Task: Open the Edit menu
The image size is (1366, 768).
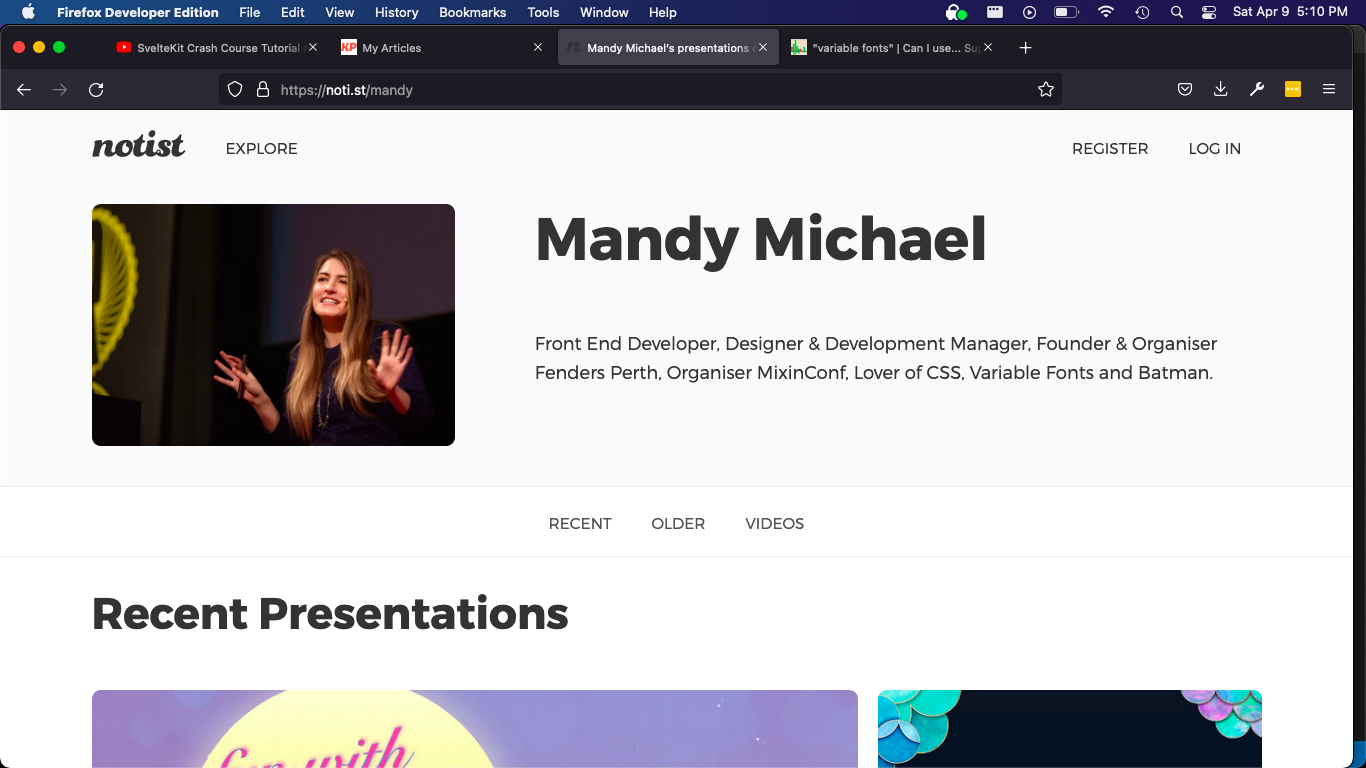Action: coord(293,12)
